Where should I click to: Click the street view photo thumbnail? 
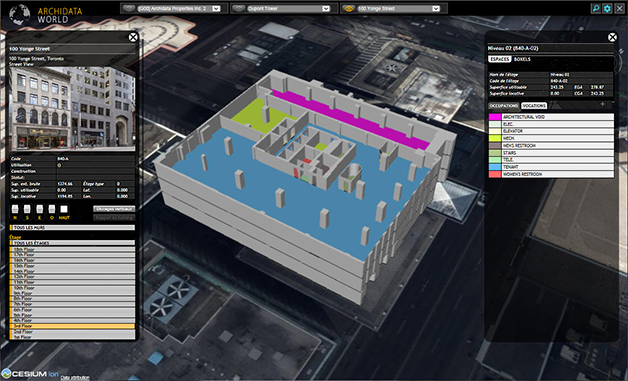click(72, 109)
